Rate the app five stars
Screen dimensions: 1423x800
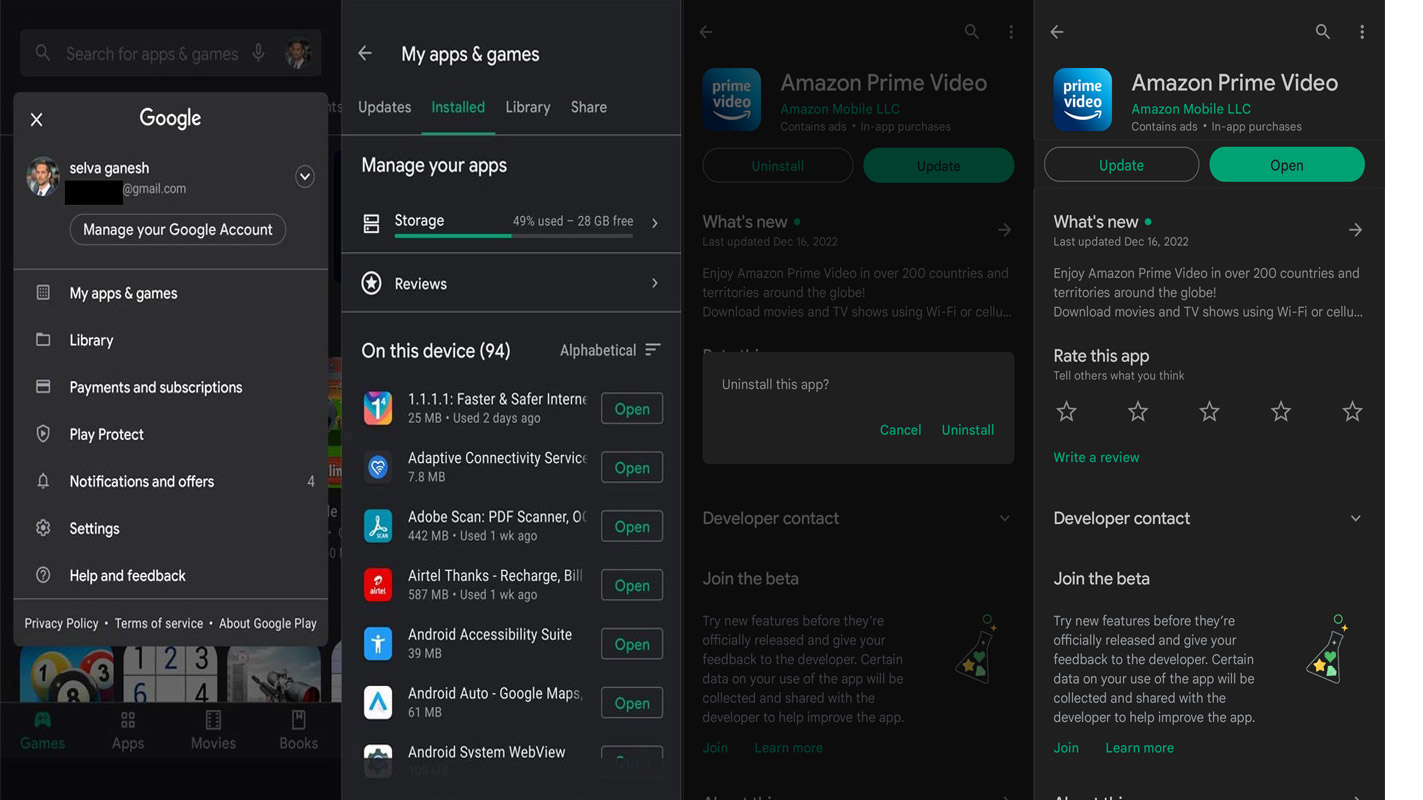[x=1352, y=411]
